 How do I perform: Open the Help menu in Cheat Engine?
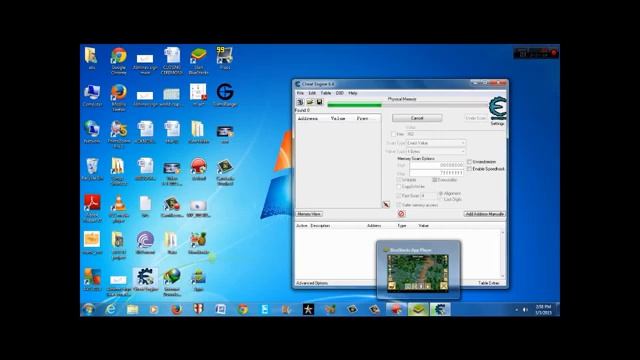(x=353, y=93)
